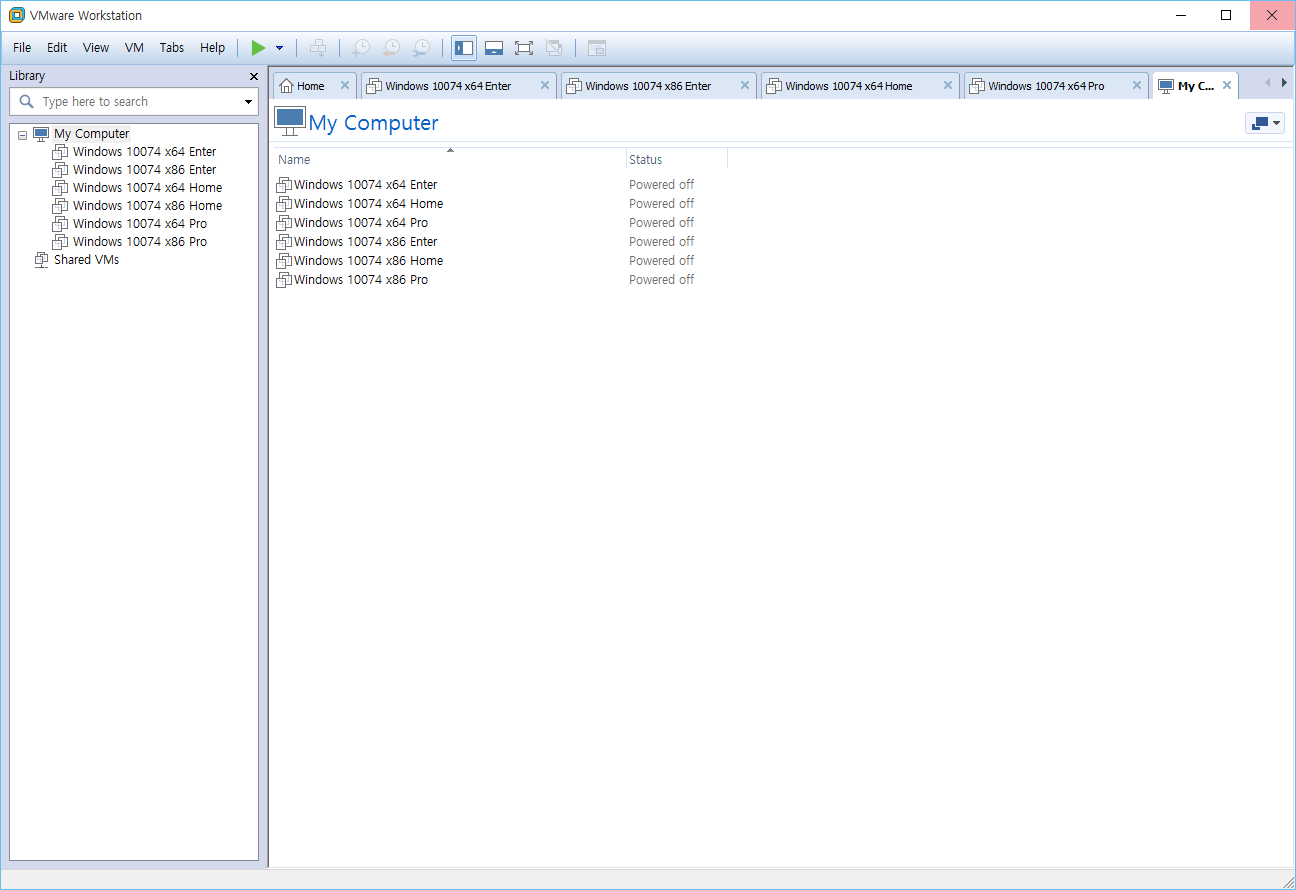Click the VMware Workstation title bar app icon
1296x890 pixels.
tap(16, 15)
